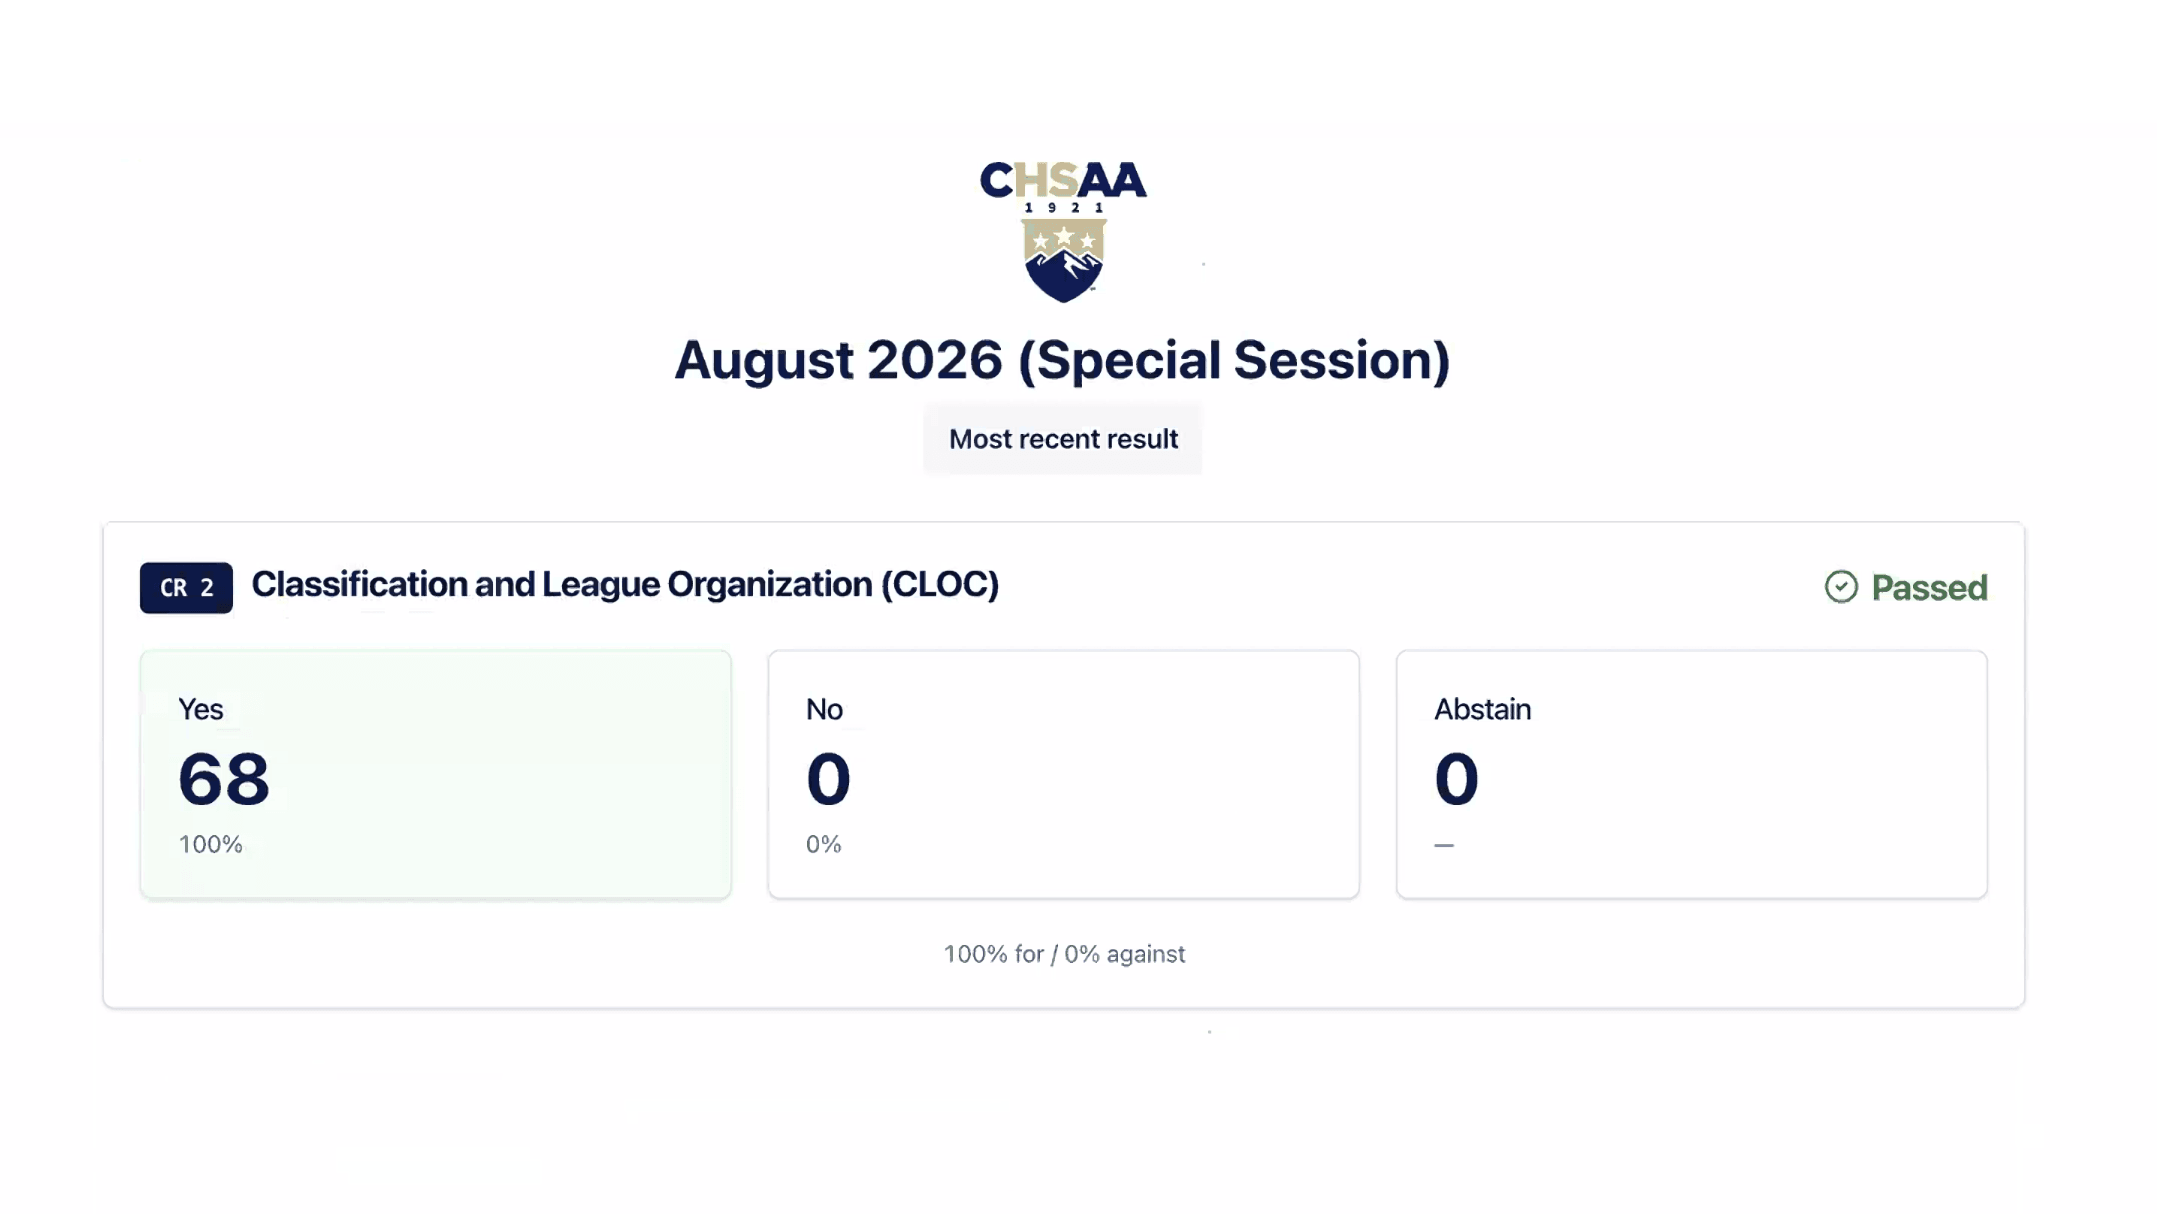The image size is (2157, 1214).
Task: Click the 68 Yes vote count
Action: tap(224, 779)
